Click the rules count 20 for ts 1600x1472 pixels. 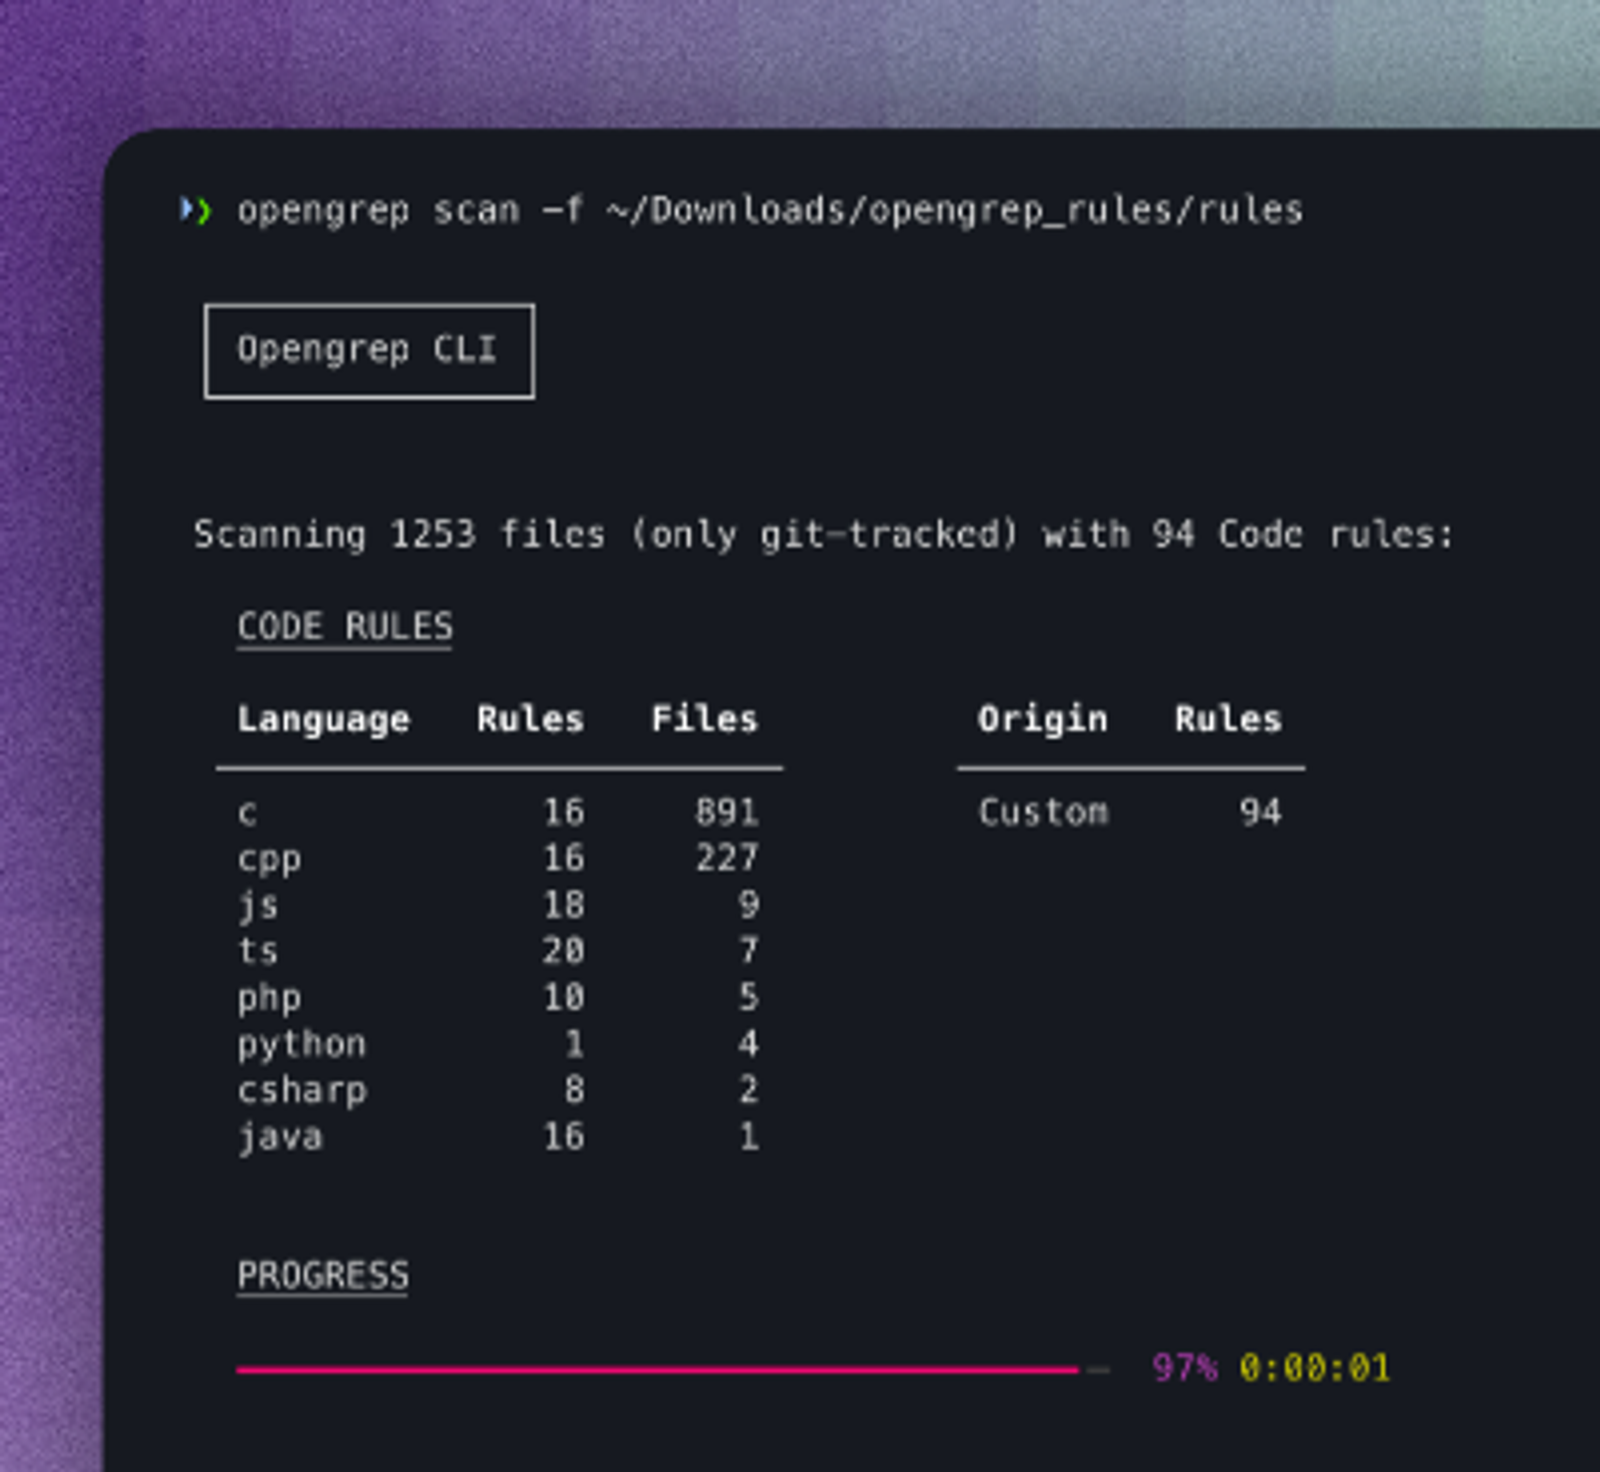pyautogui.click(x=564, y=950)
